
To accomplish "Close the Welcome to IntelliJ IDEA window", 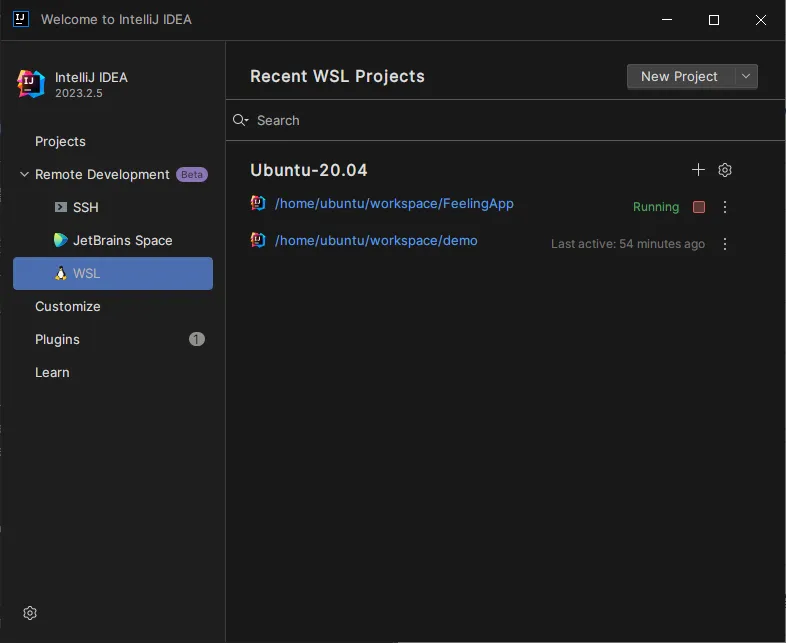I will tap(760, 20).
